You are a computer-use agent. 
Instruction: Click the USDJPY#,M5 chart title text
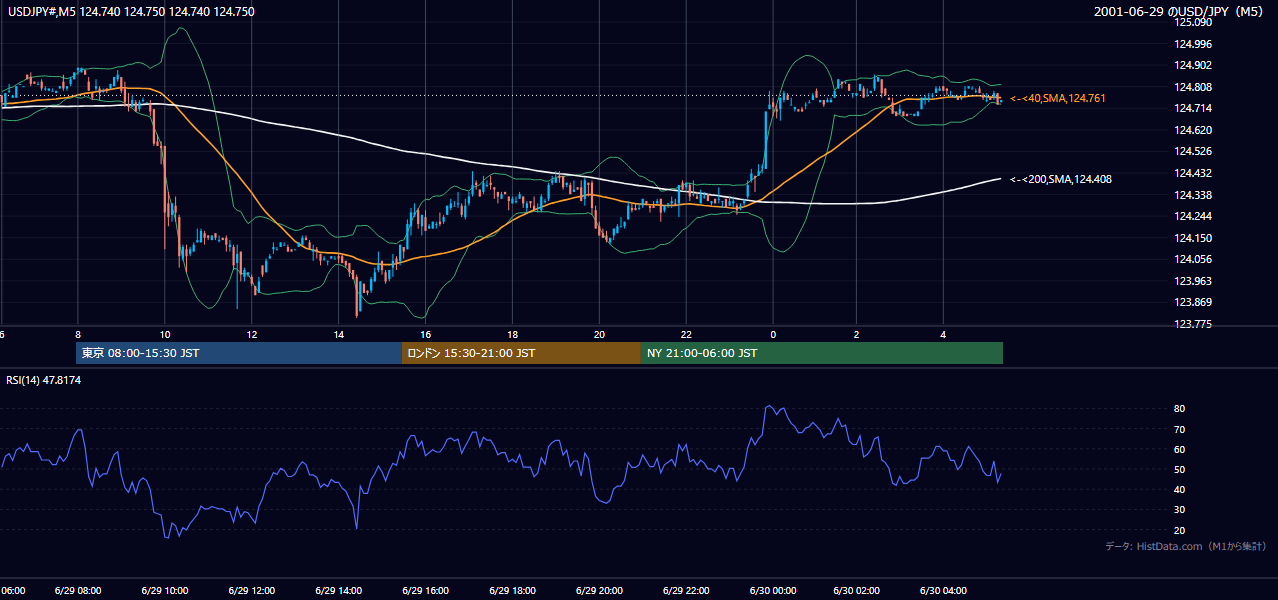pyautogui.click(x=129, y=11)
